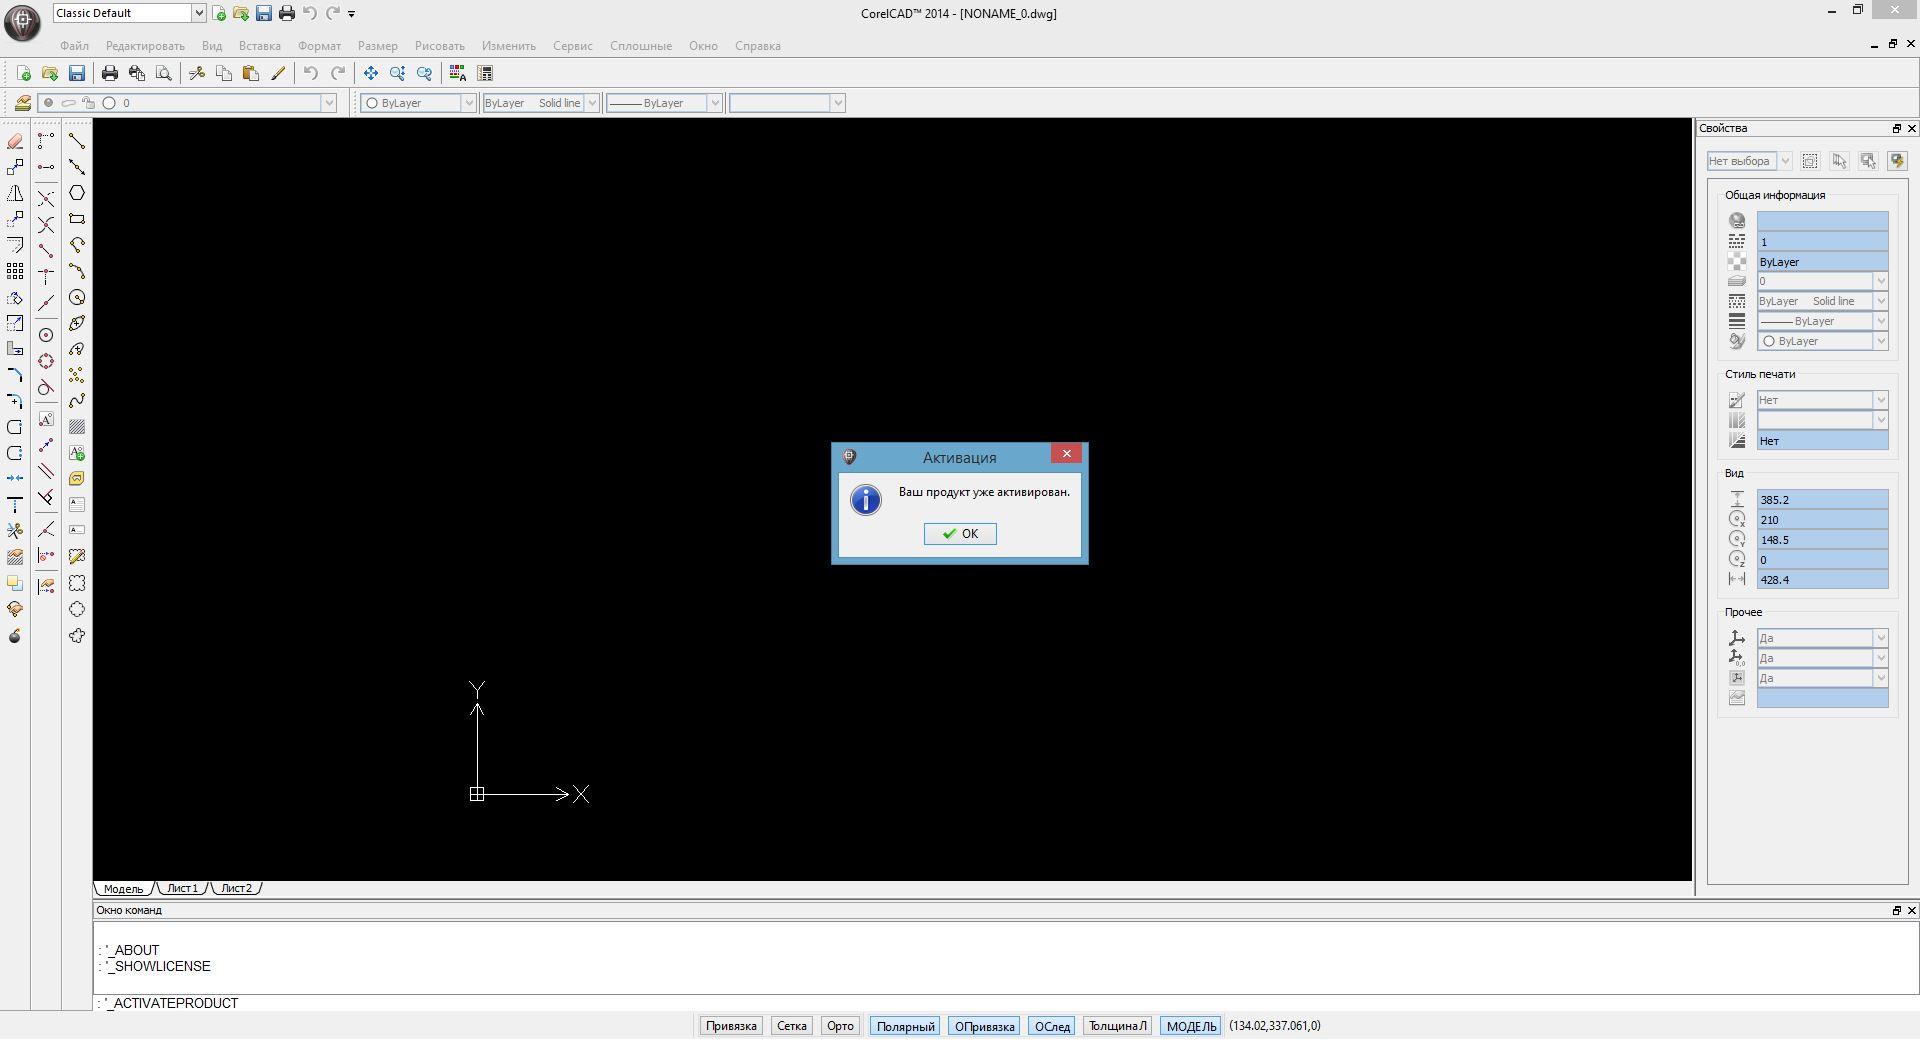Viewport: 1920px width, 1040px height.
Task: Click the Print Preview magnifier icon
Action: click(164, 73)
